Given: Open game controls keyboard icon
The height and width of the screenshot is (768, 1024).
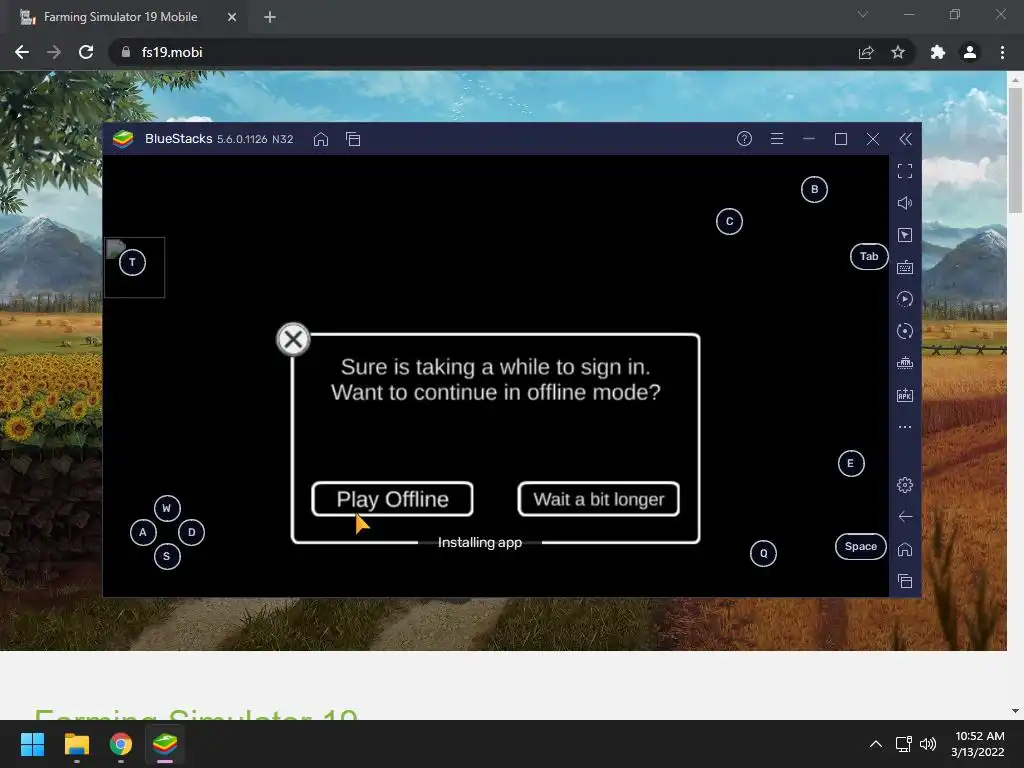Looking at the screenshot, I should click(x=904, y=267).
